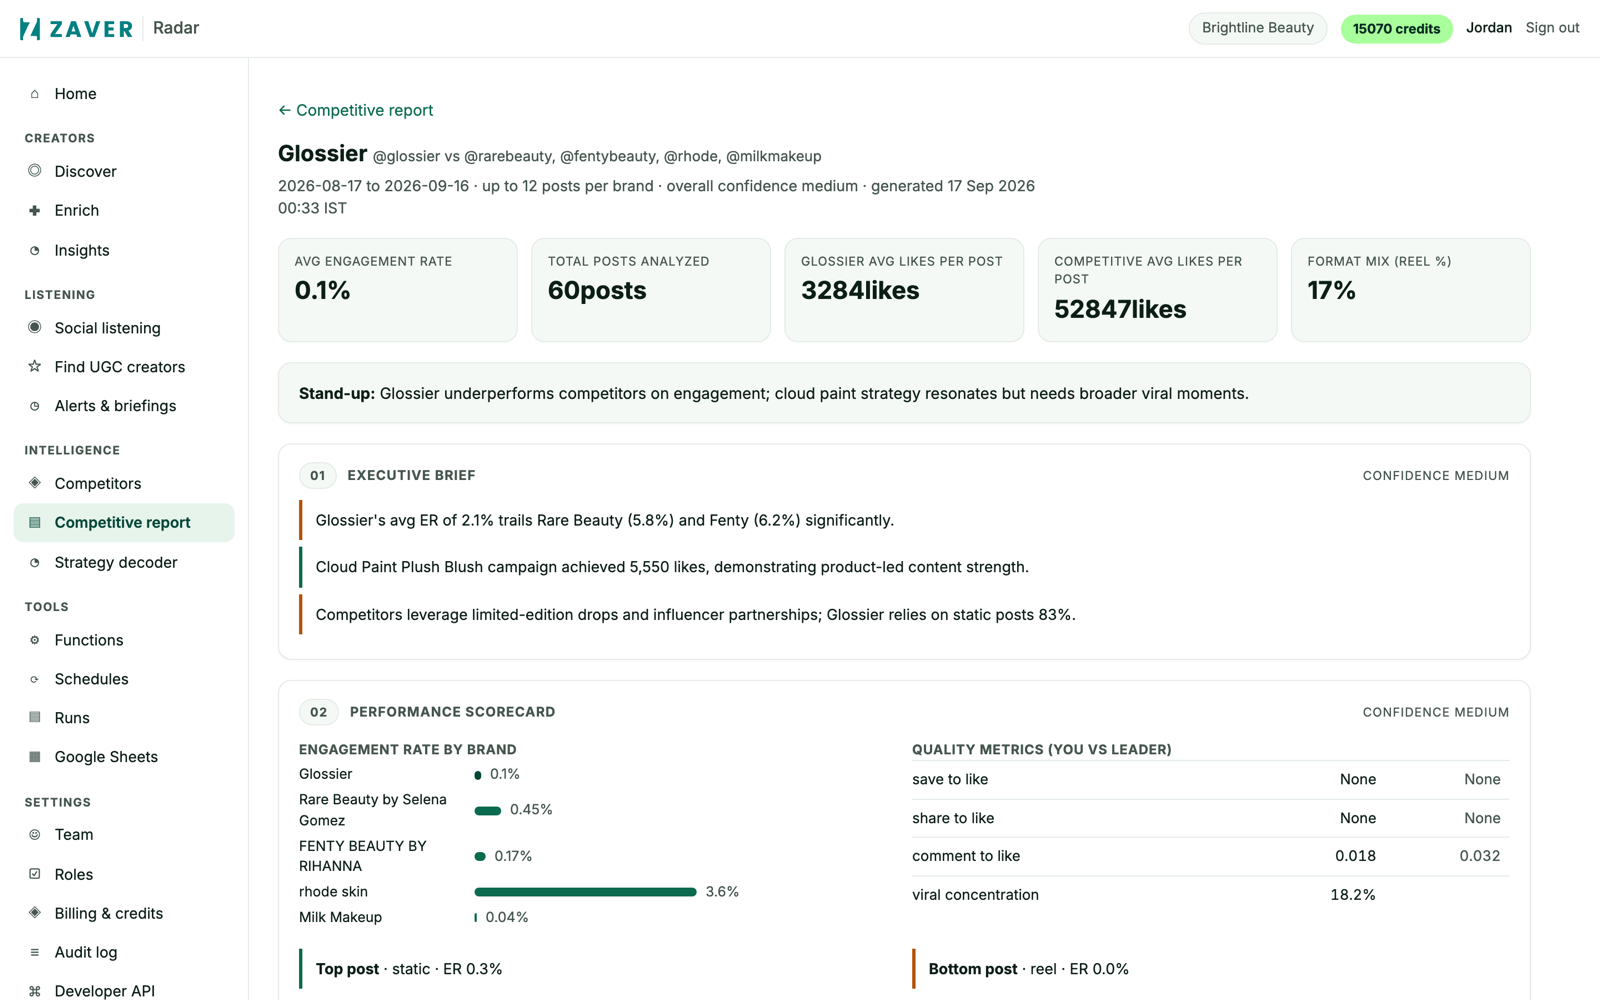This screenshot has width=1600, height=1000.
Task: Click the Find UGC creators star icon
Action: point(35,366)
